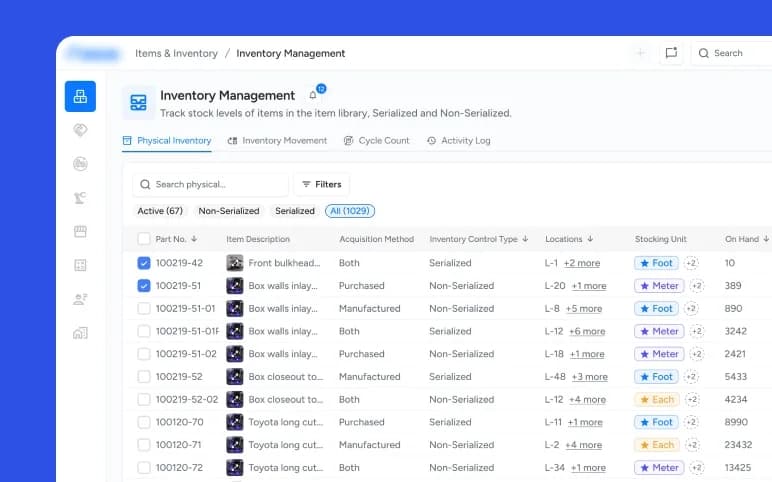Expand +1 more locations for L-34
Viewport: 772px width, 482px height.
[588, 468]
